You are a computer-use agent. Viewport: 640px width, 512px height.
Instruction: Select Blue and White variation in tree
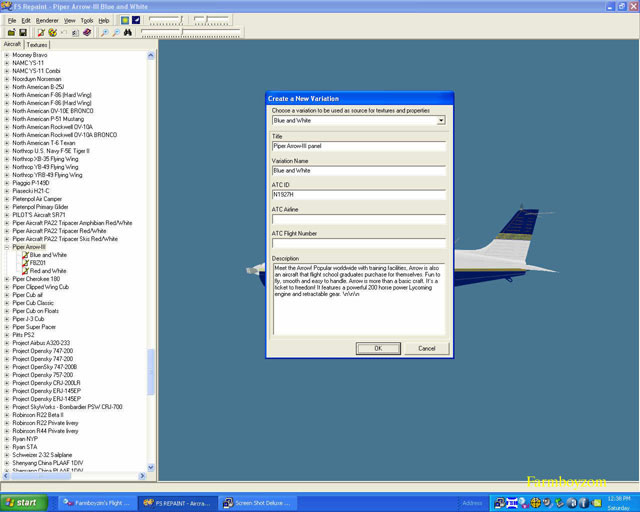pos(48,255)
